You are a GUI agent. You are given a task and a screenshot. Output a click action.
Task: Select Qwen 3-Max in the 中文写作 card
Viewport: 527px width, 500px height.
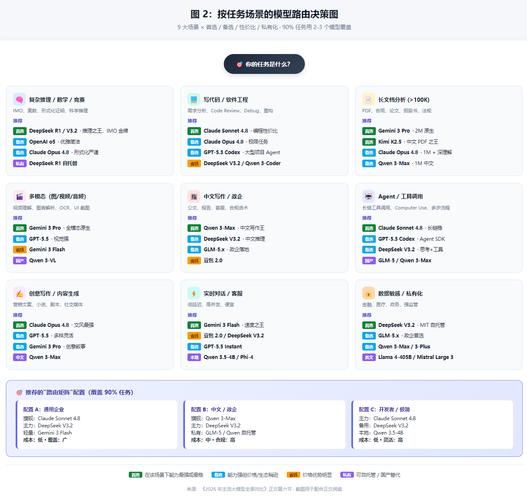click(226, 228)
